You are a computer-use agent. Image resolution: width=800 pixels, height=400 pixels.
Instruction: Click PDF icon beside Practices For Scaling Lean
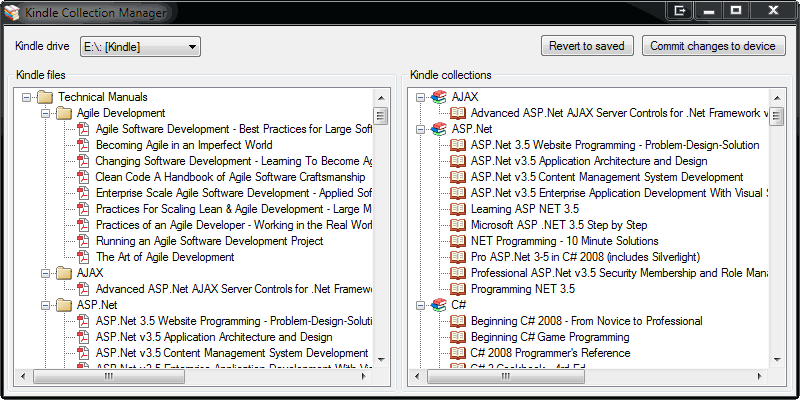click(83, 209)
